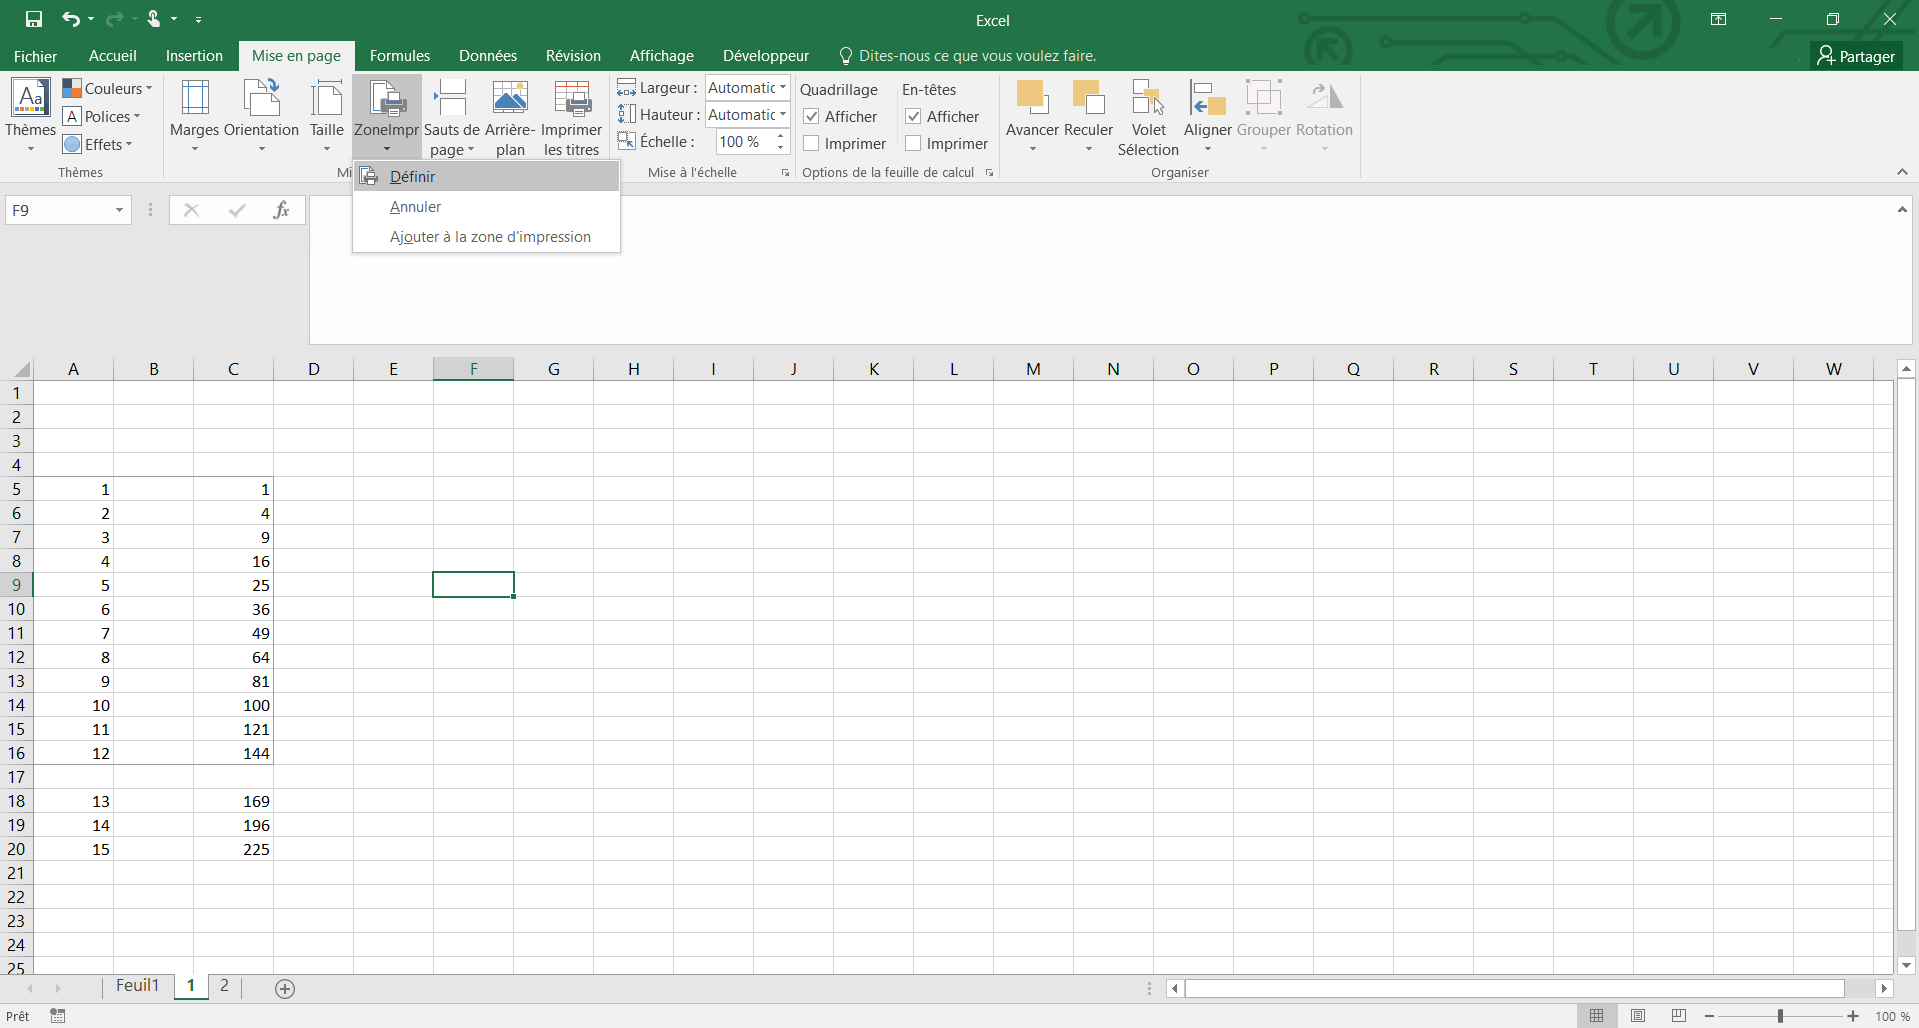The width and height of the screenshot is (1919, 1028).
Task: Click the insert function fx icon
Action: 281,210
